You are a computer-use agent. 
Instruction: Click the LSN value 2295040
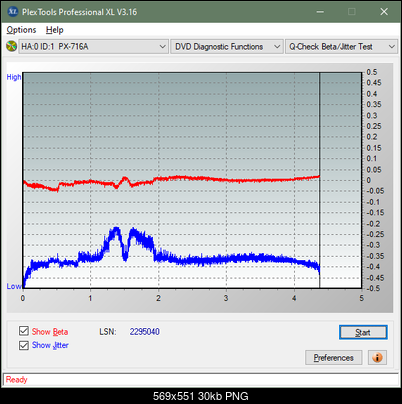click(x=145, y=332)
